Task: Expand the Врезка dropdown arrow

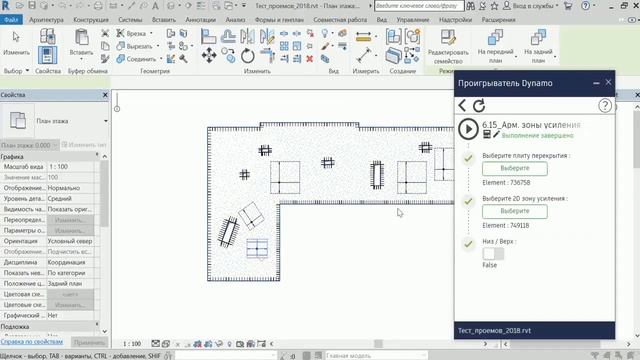Action: pyautogui.click(x=151, y=33)
